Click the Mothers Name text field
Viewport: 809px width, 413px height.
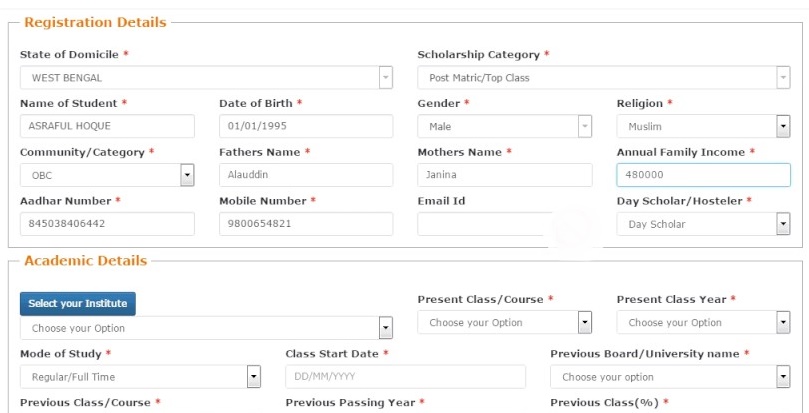click(505, 175)
